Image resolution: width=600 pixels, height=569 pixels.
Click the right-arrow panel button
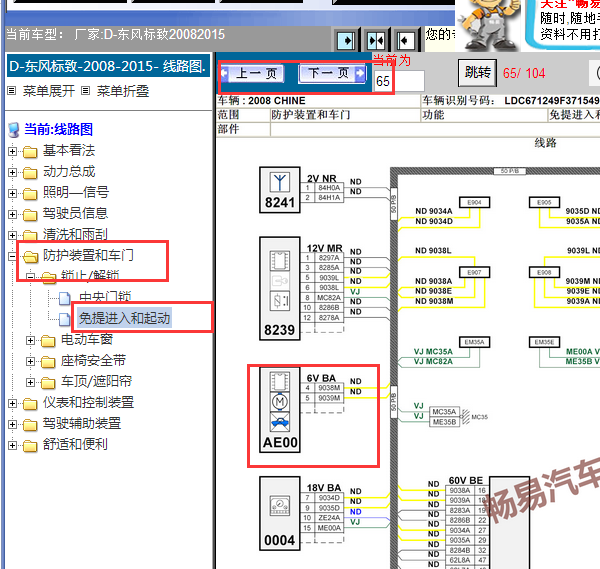point(346,40)
